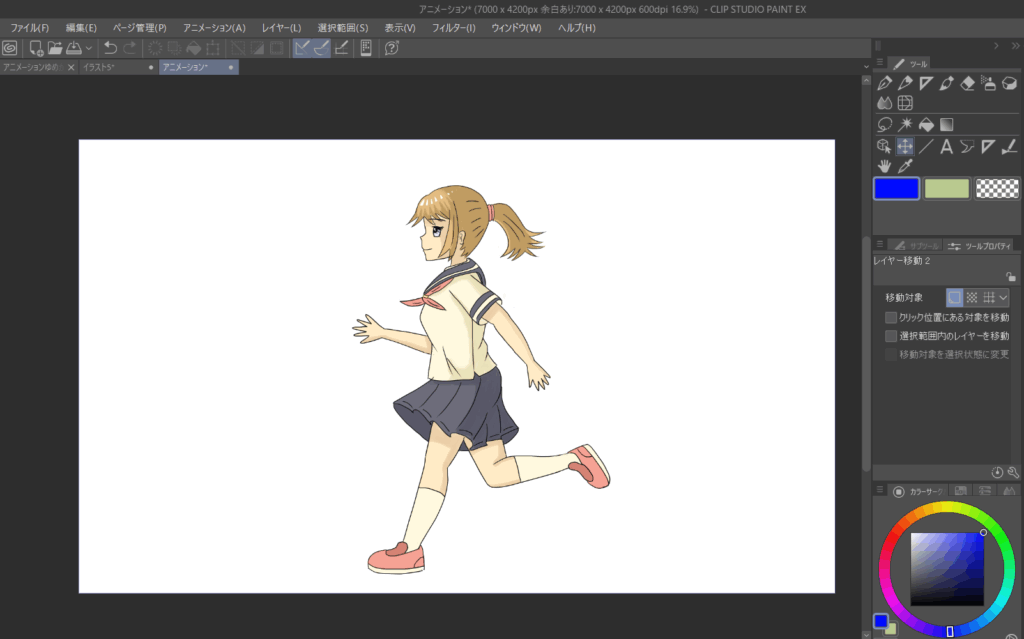This screenshot has height=639, width=1024.
Task: Select the Fill bucket tool
Action: click(x=926, y=125)
